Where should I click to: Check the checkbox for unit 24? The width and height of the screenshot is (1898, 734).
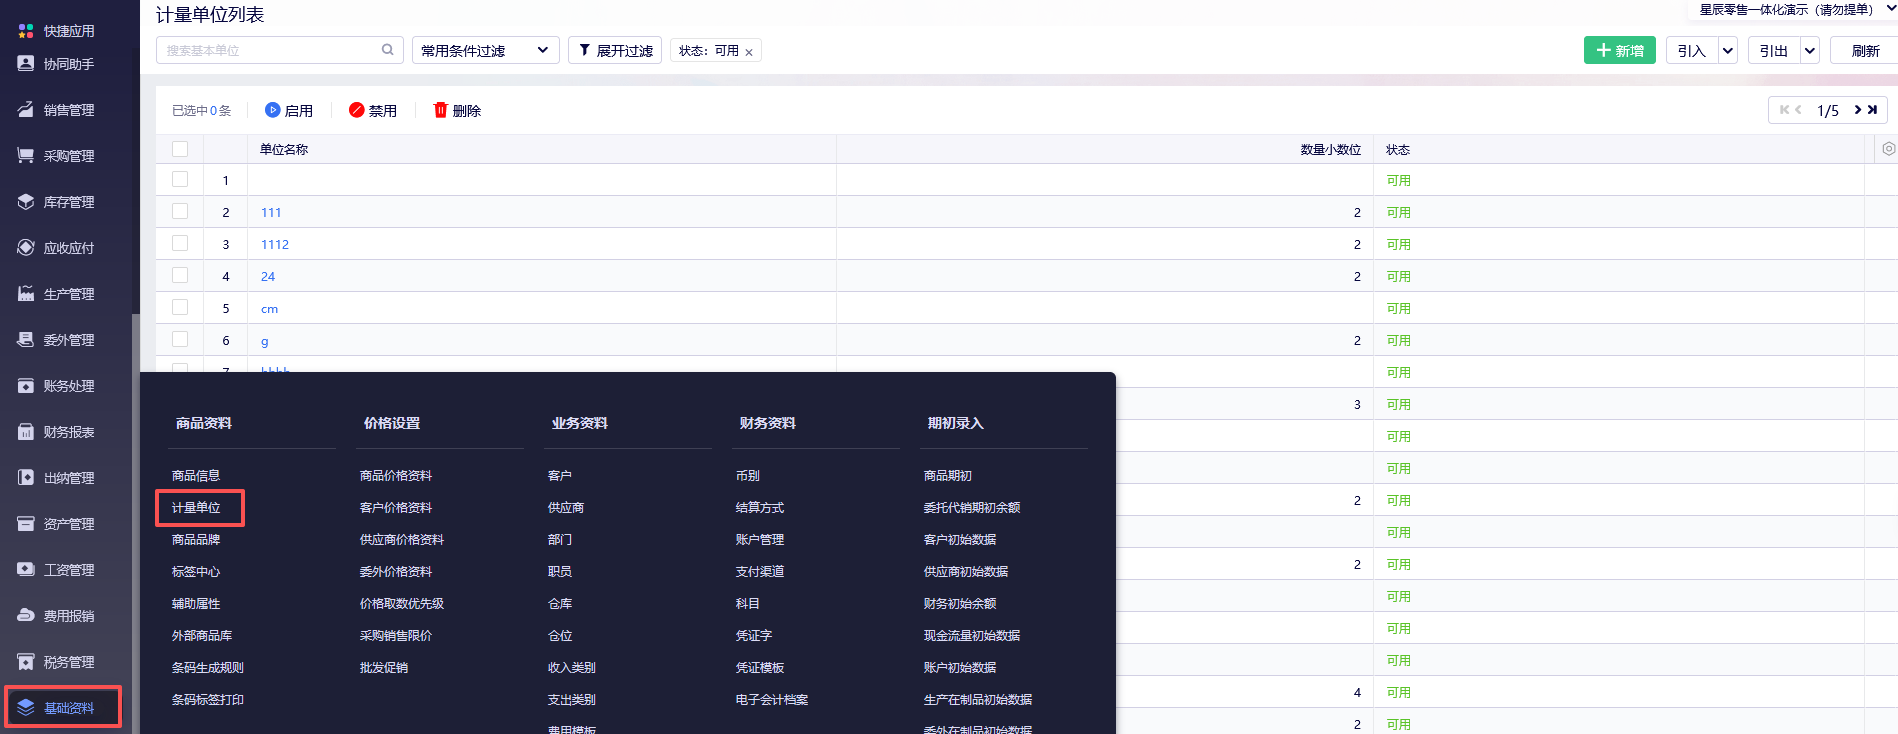[180, 275]
